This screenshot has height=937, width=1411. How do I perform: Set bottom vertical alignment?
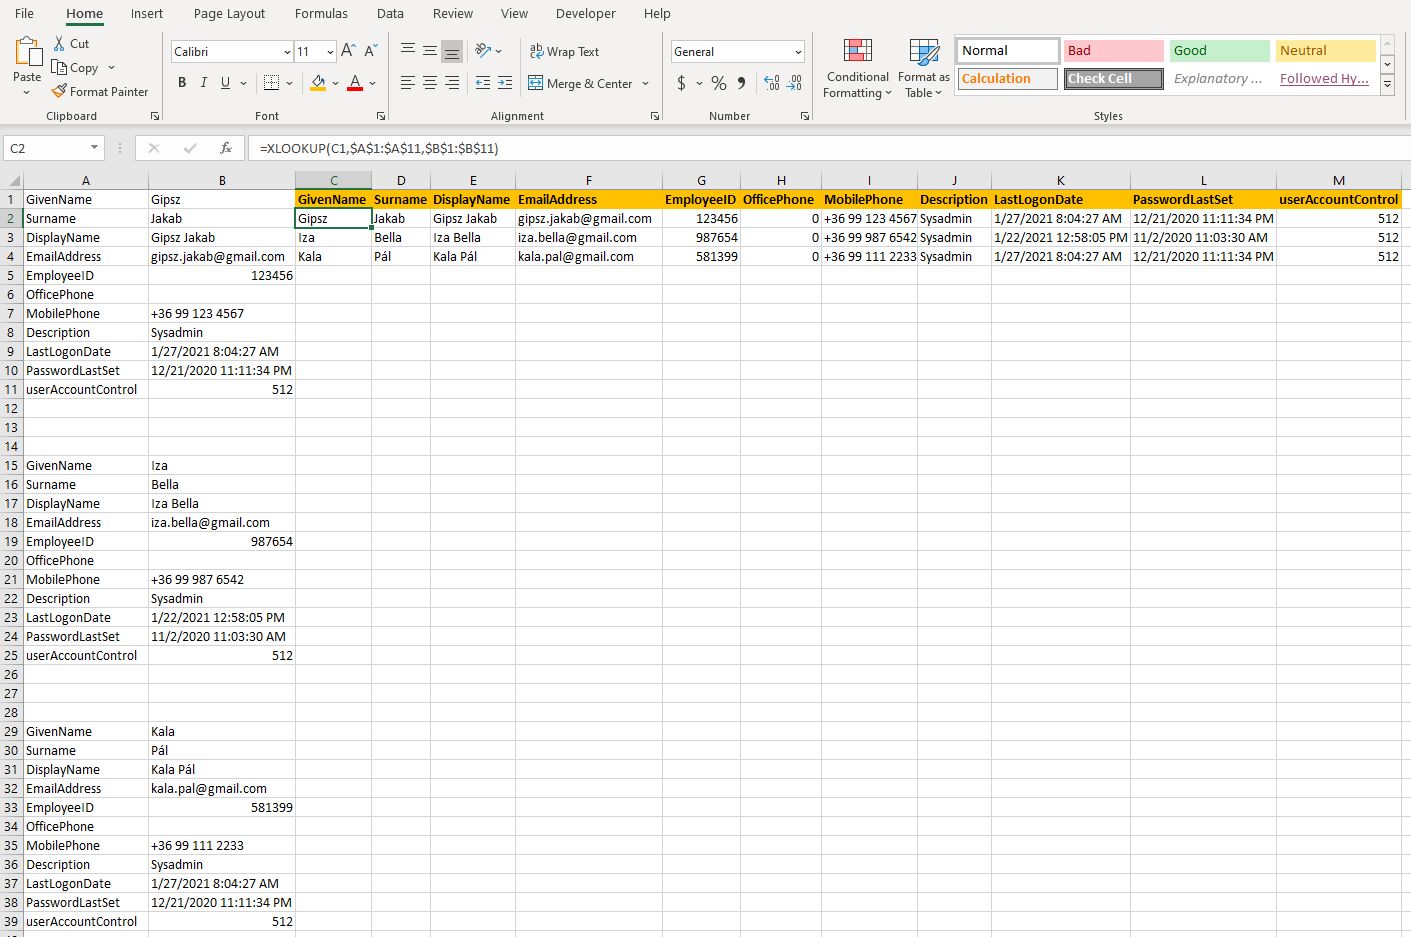(x=452, y=51)
